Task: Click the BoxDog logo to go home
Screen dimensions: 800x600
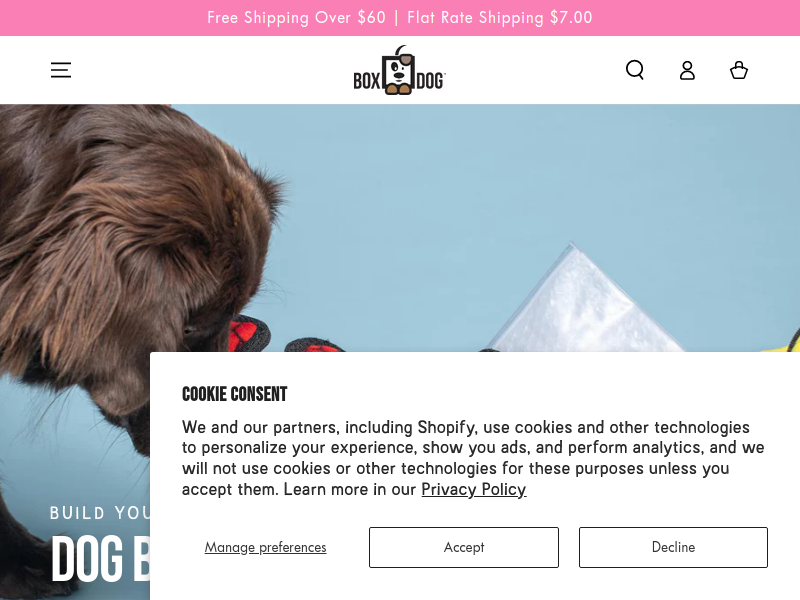Action: coord(399,70)
